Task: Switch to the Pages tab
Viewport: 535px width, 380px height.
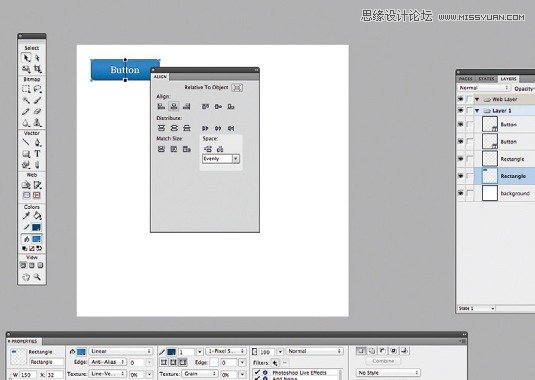Action: (466, 79)
